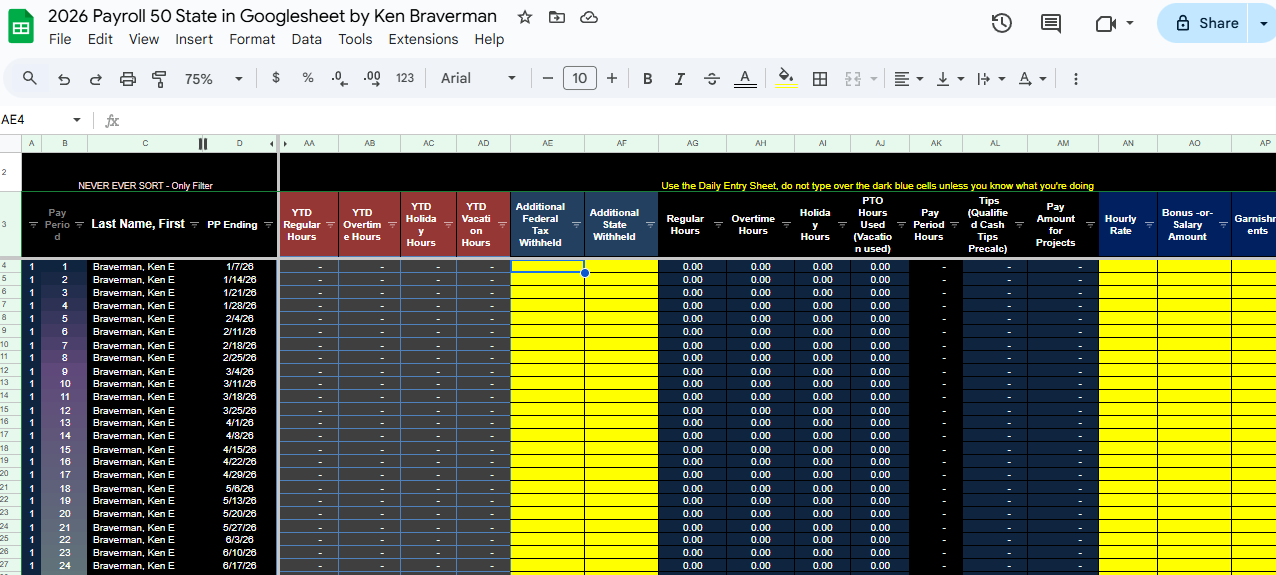Click the Name box showing AE4

pyautogui.click(x=35, y=120)
